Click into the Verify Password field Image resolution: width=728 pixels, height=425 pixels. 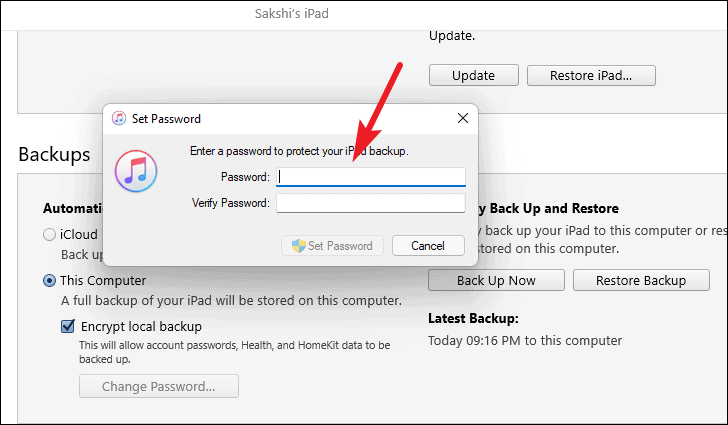[x=371, y=203]
